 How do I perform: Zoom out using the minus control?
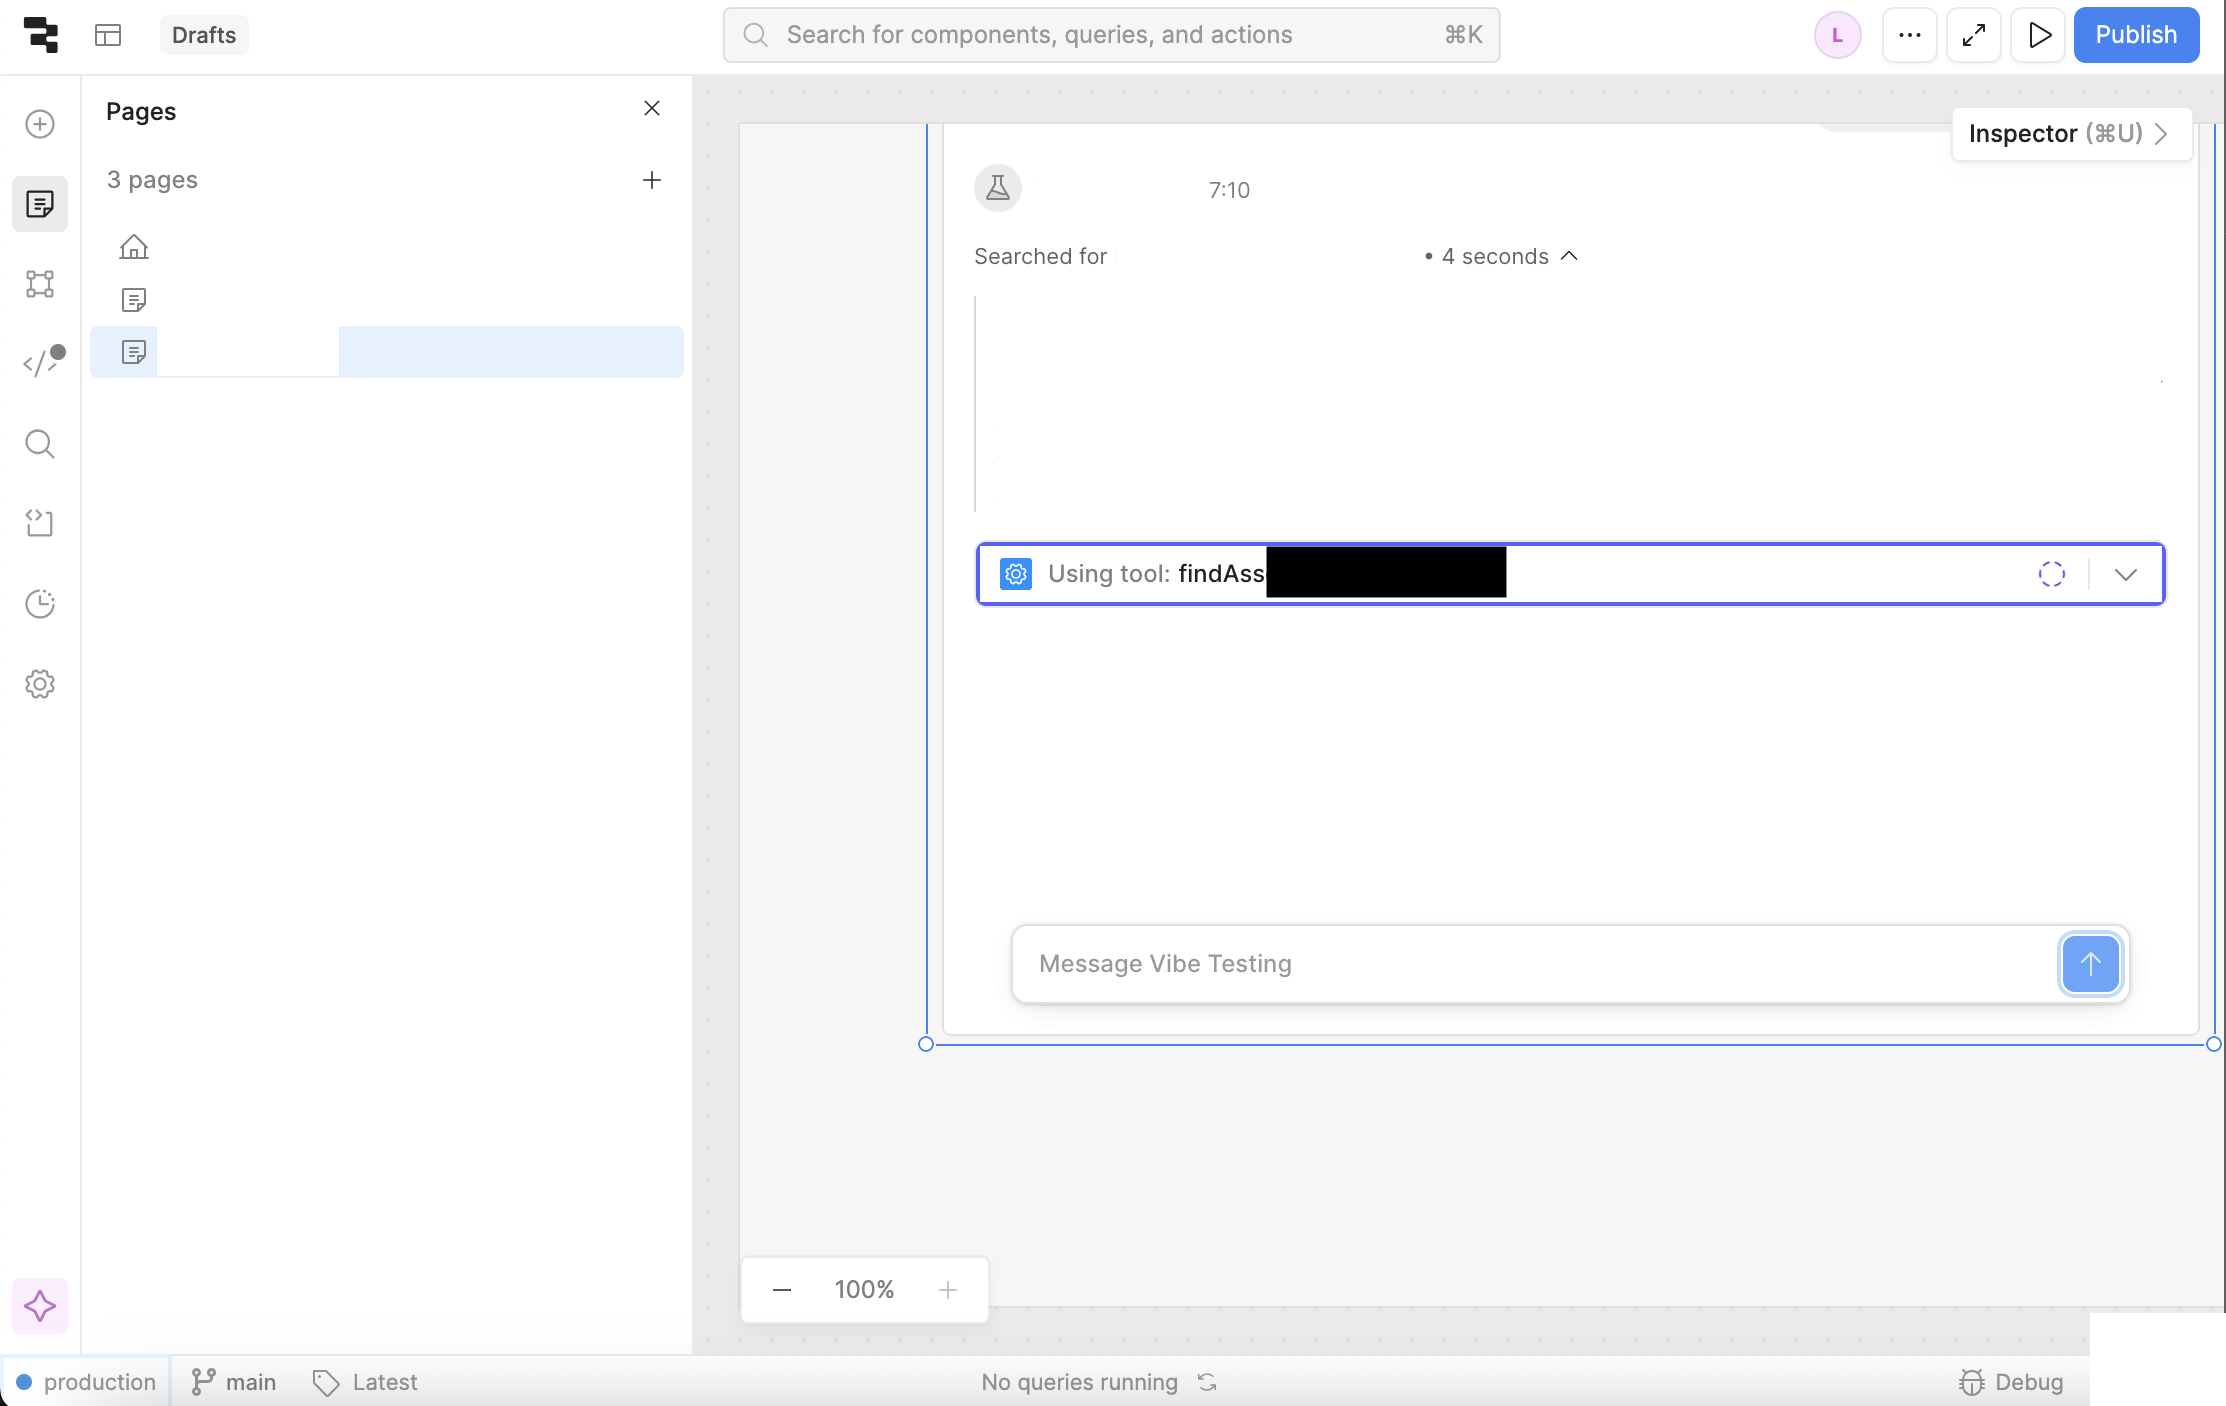[781, 1290]
